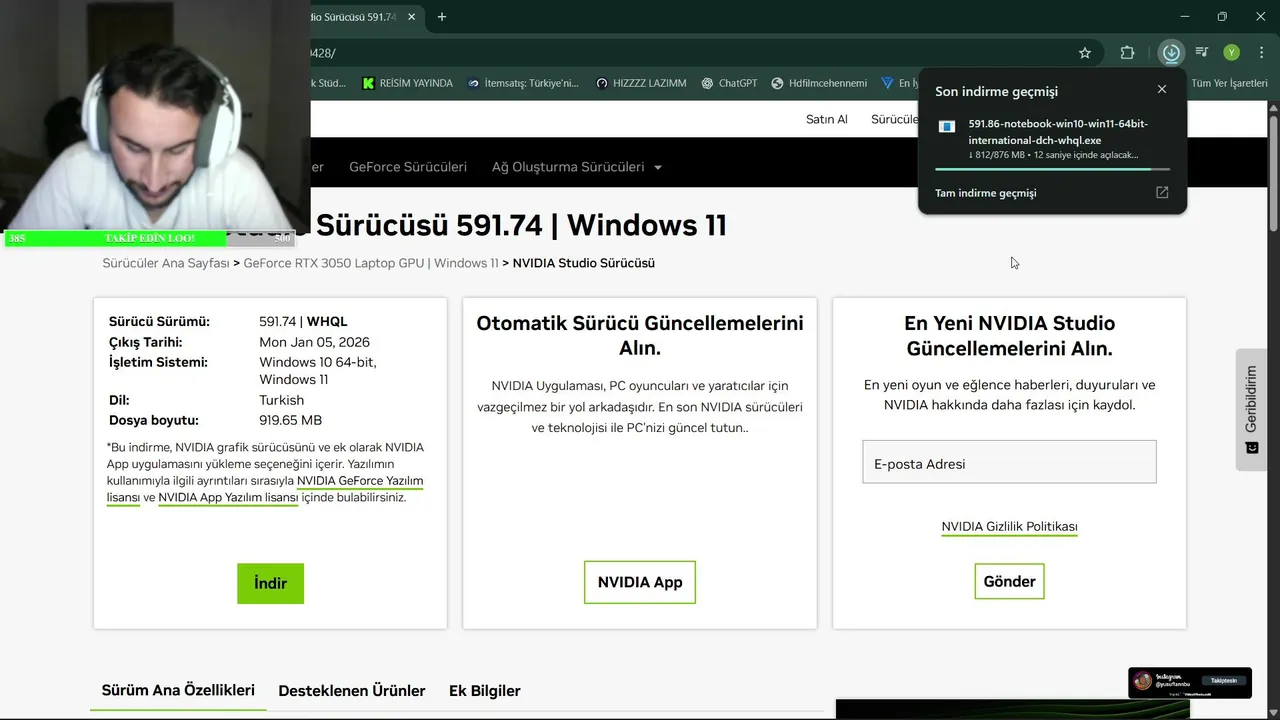Click Takip Edin follower goal bar
The height and width of the screenshot is (720, 1280).
coord(148,238)
